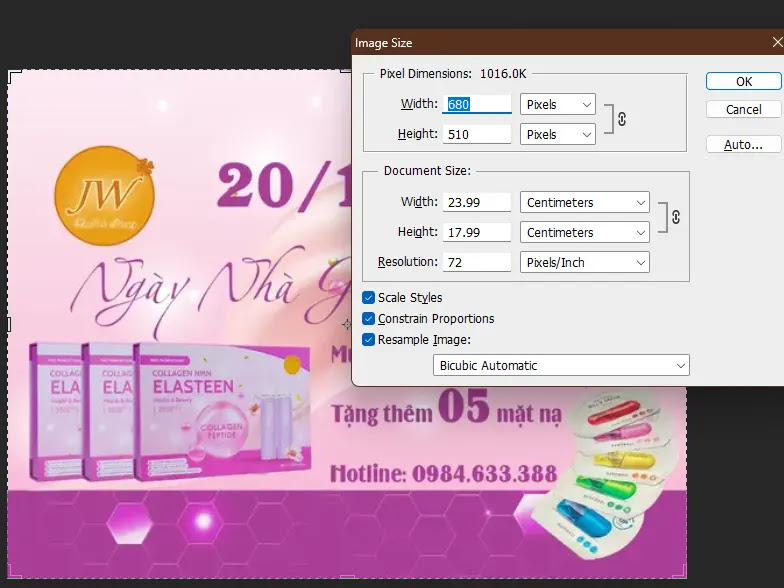Image resolution: width=784 pixels, height=588 pixels.
Task: Open document Height Centimeters dropdown
Action: [584, 232]
